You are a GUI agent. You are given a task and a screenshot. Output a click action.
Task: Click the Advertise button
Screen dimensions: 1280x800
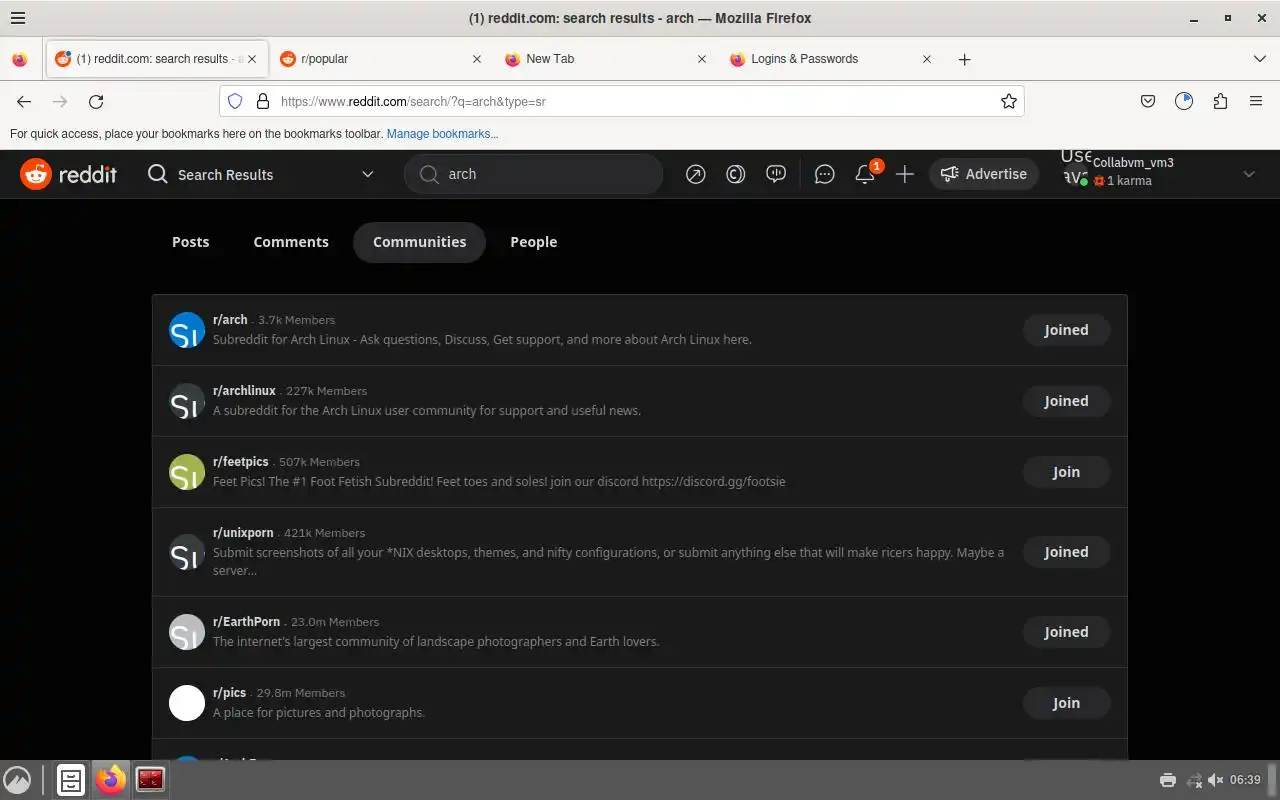coord(984,174)
